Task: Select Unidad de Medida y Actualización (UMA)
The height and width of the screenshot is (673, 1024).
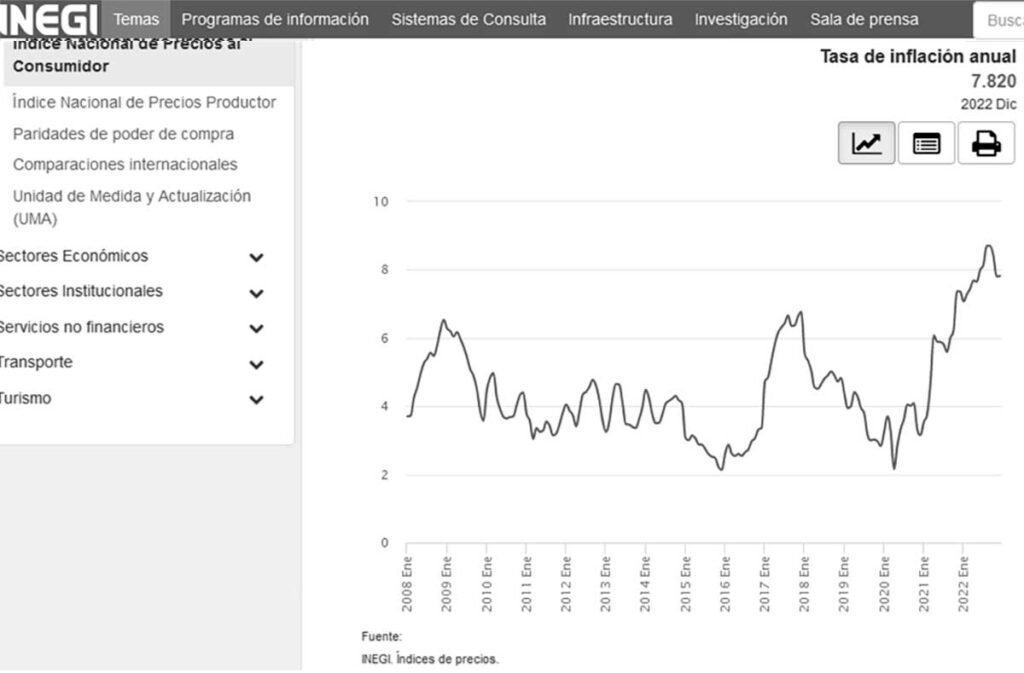Action: [130, 196]
